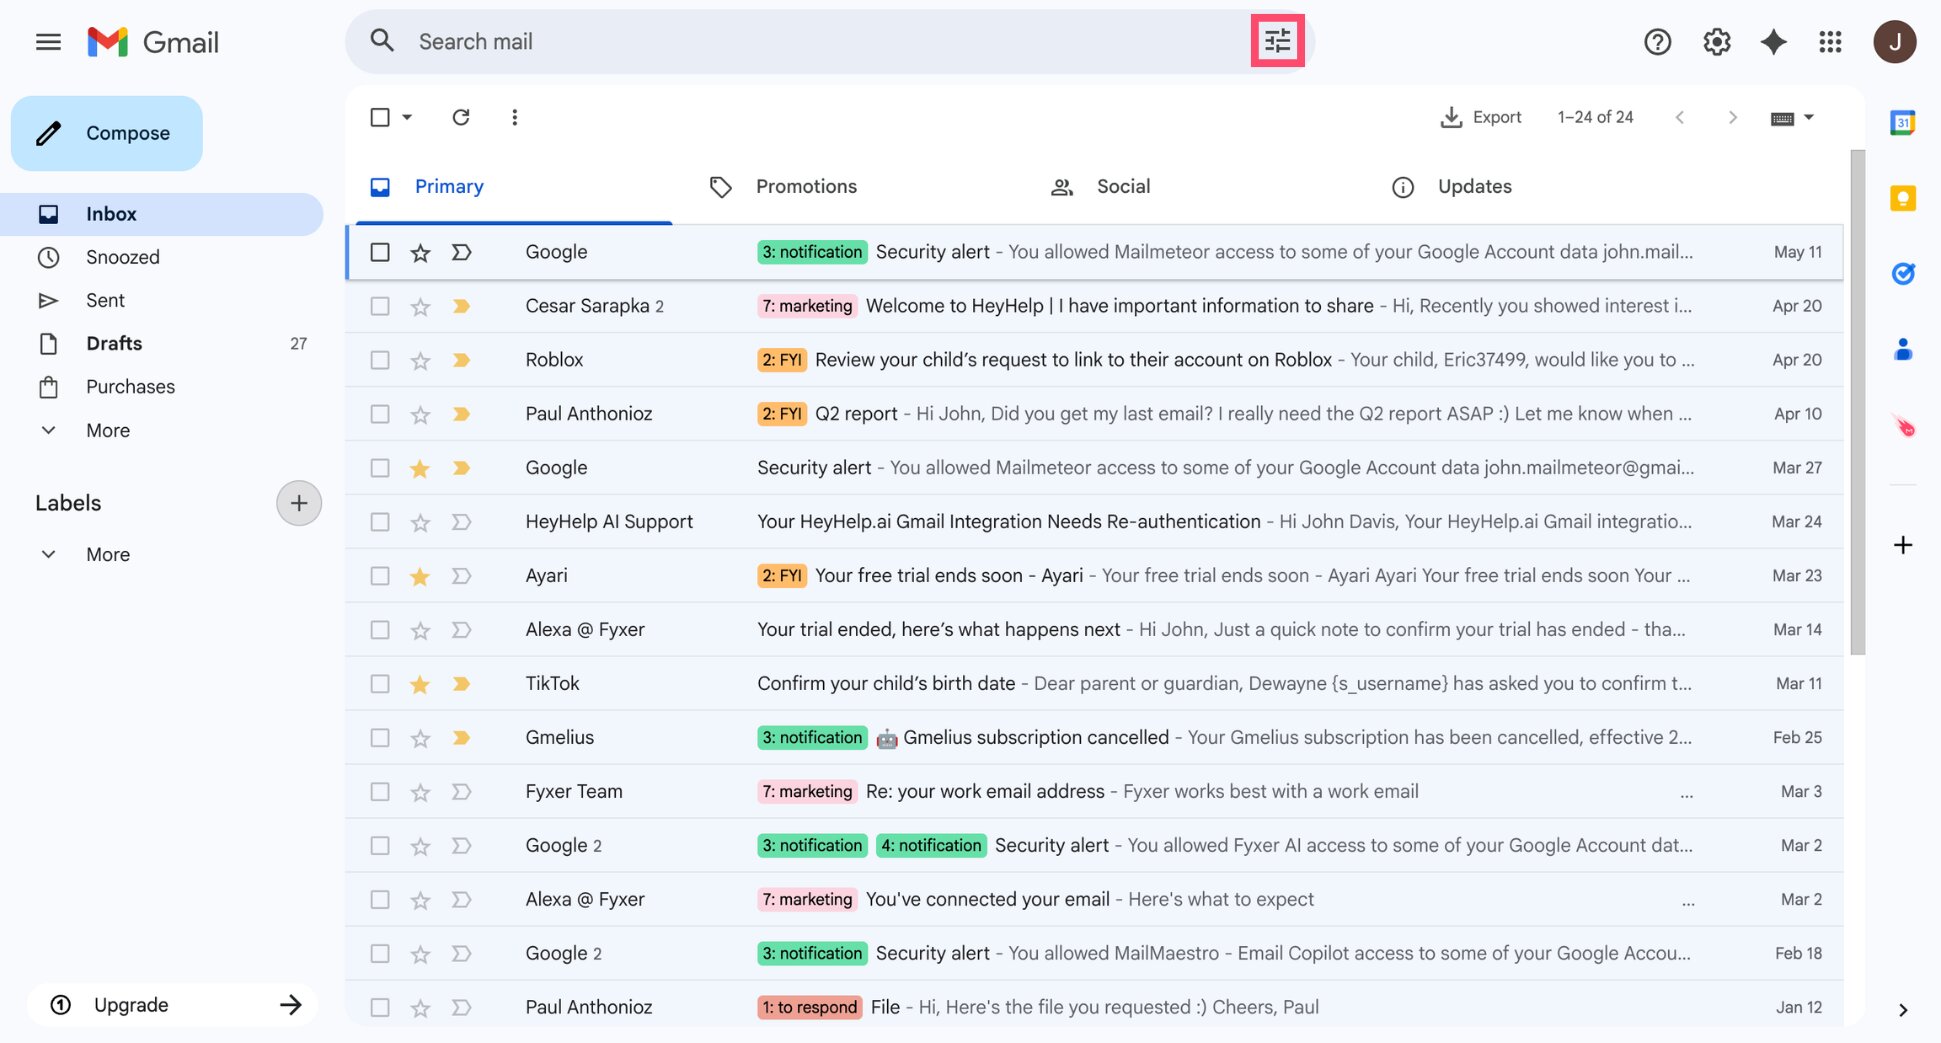The width and height of the screenshot is (1941, 1043).
Task: Open the Google apps grid
Action: click(x=1830, y=42)
